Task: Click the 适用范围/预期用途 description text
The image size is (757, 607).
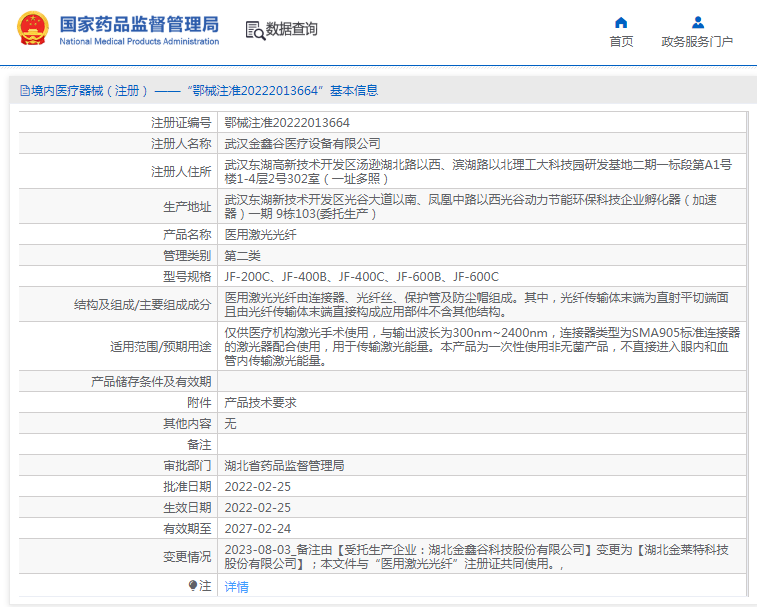Action: tap(482, 346)
